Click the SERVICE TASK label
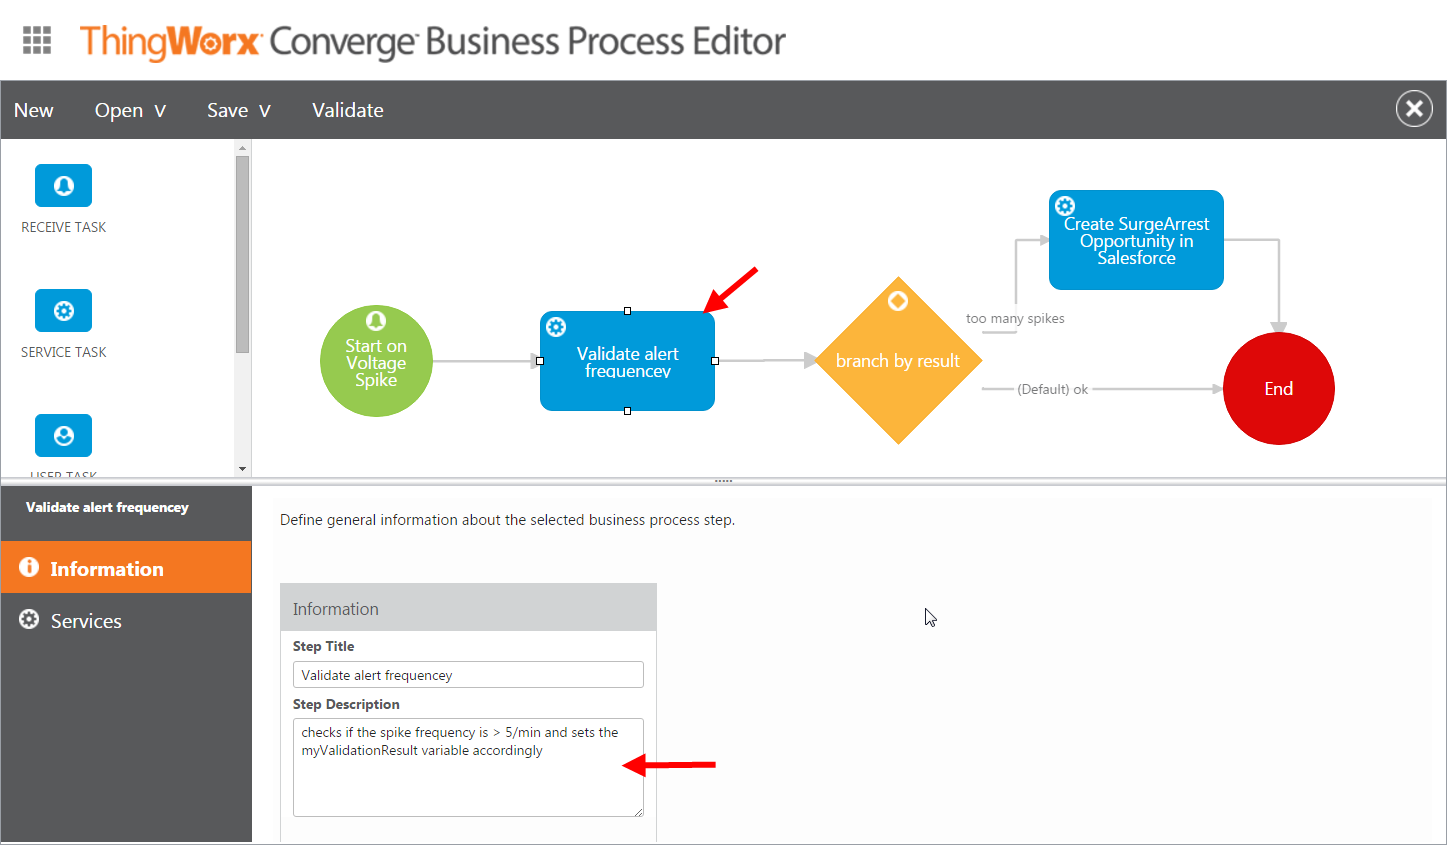Viewport: 1447px width, 845px height. [63, 352]
